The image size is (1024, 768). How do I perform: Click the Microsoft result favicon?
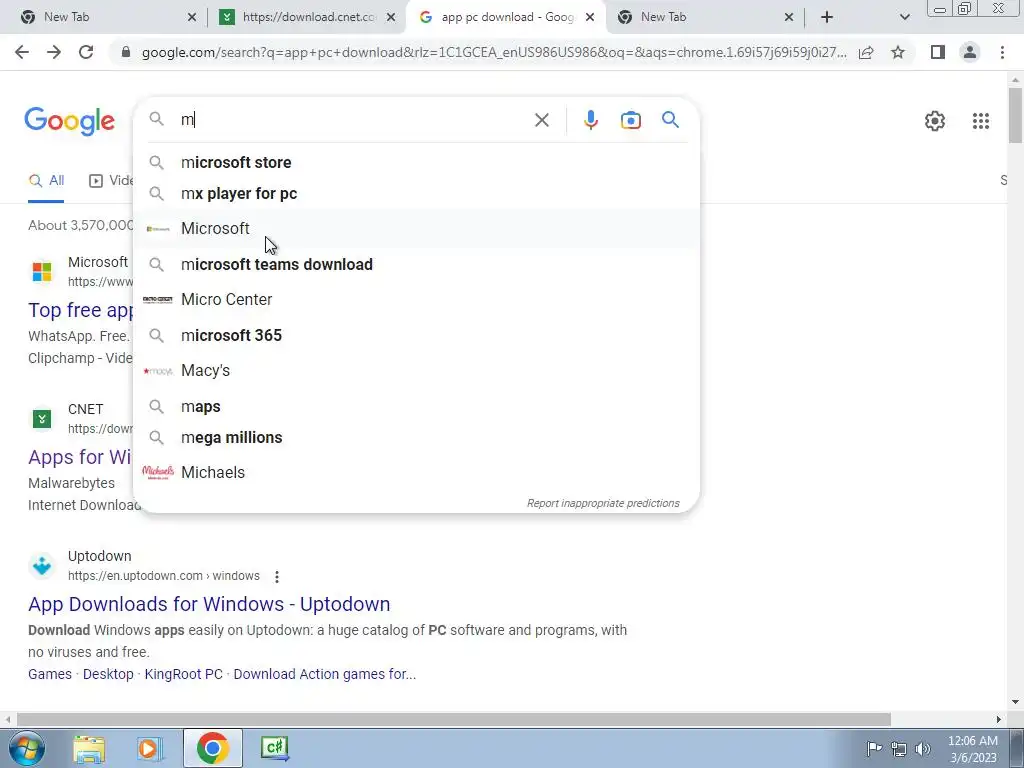point(42,272)
